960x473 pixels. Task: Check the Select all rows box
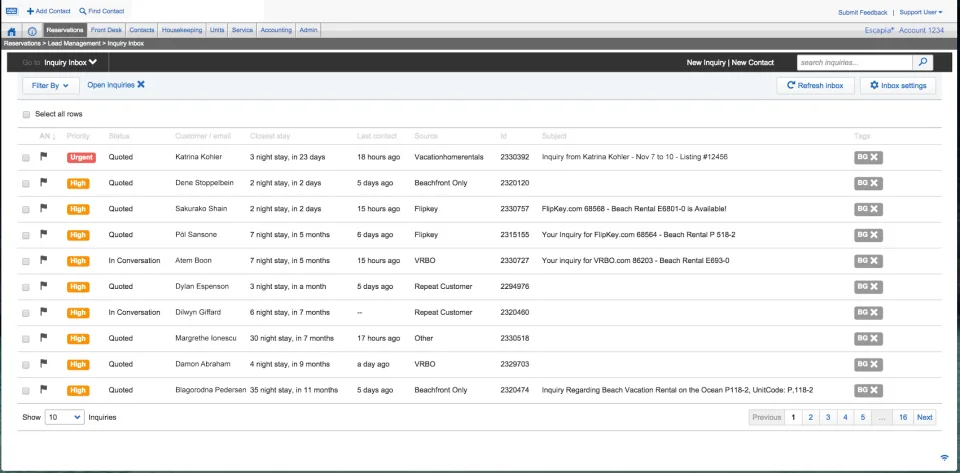click(x=26, y=114)
